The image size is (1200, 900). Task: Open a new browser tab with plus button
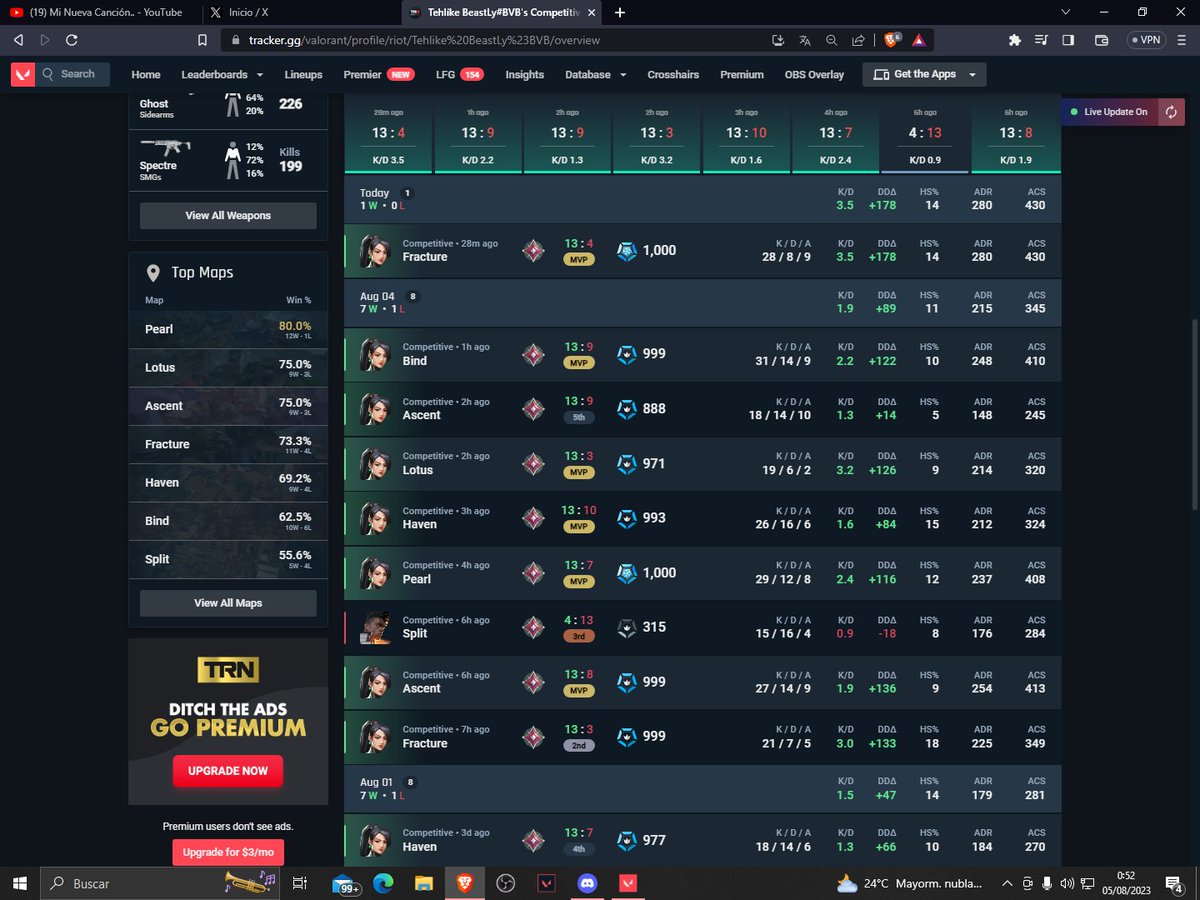pyautogui.click(x=620, y=12)
